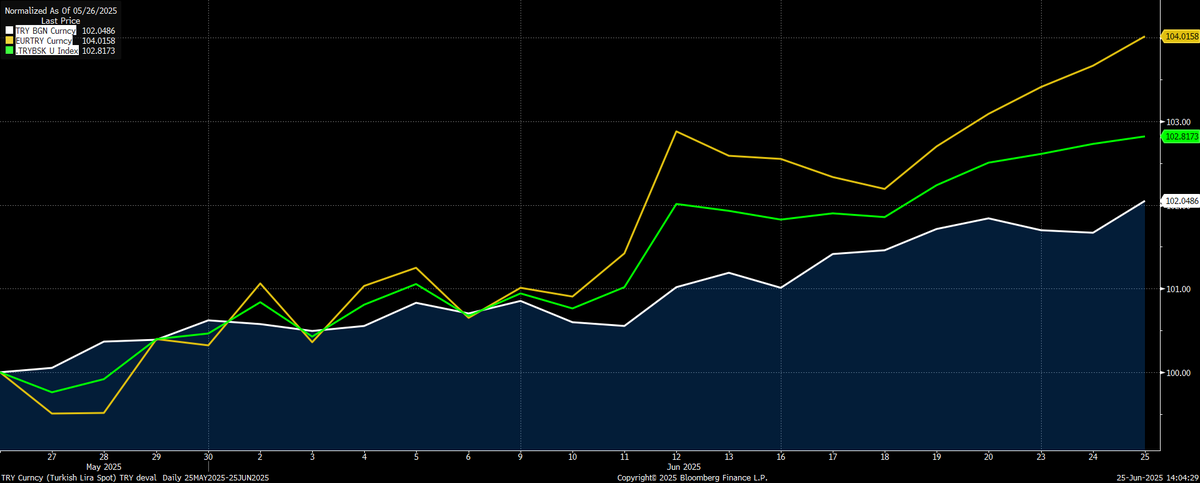
Task: Click the green 102.8173 axis value tag
Action: coord(1180,136)
